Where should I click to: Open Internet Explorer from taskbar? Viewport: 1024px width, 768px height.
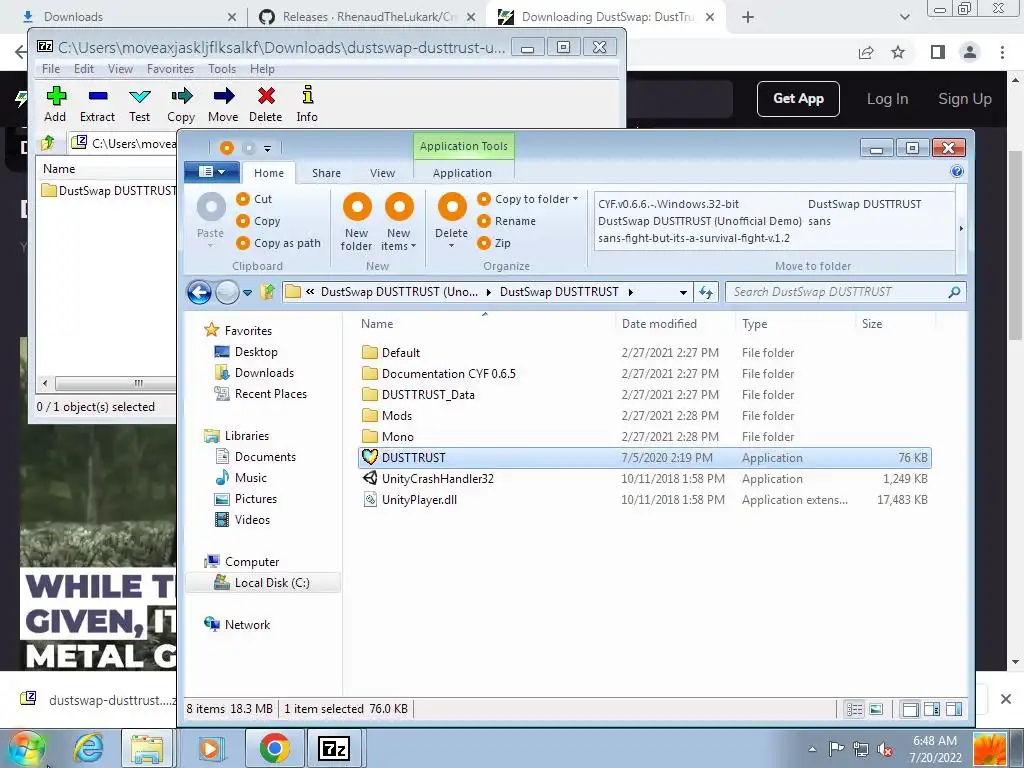88,748
